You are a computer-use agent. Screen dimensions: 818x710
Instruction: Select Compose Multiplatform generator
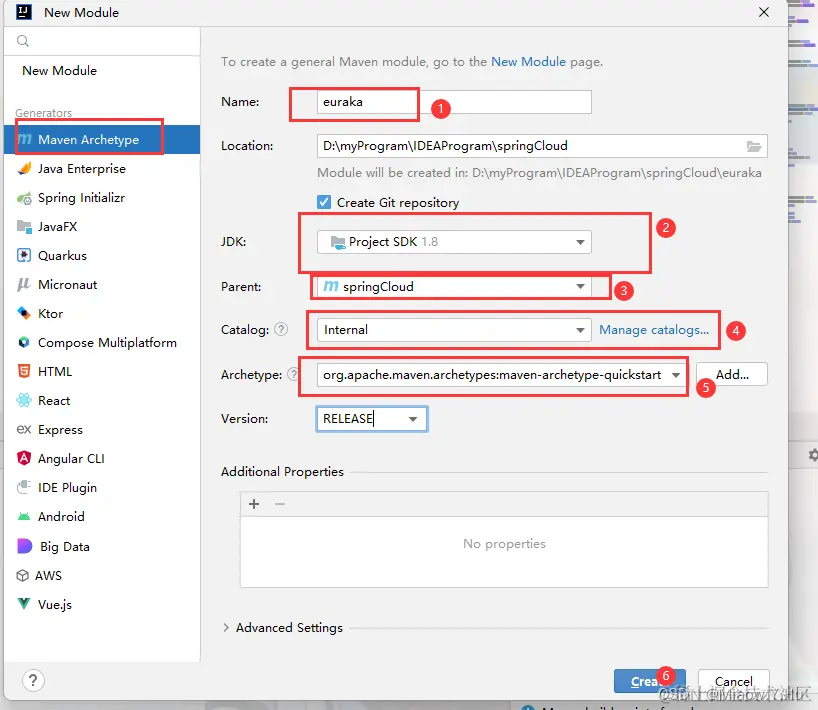102,342
